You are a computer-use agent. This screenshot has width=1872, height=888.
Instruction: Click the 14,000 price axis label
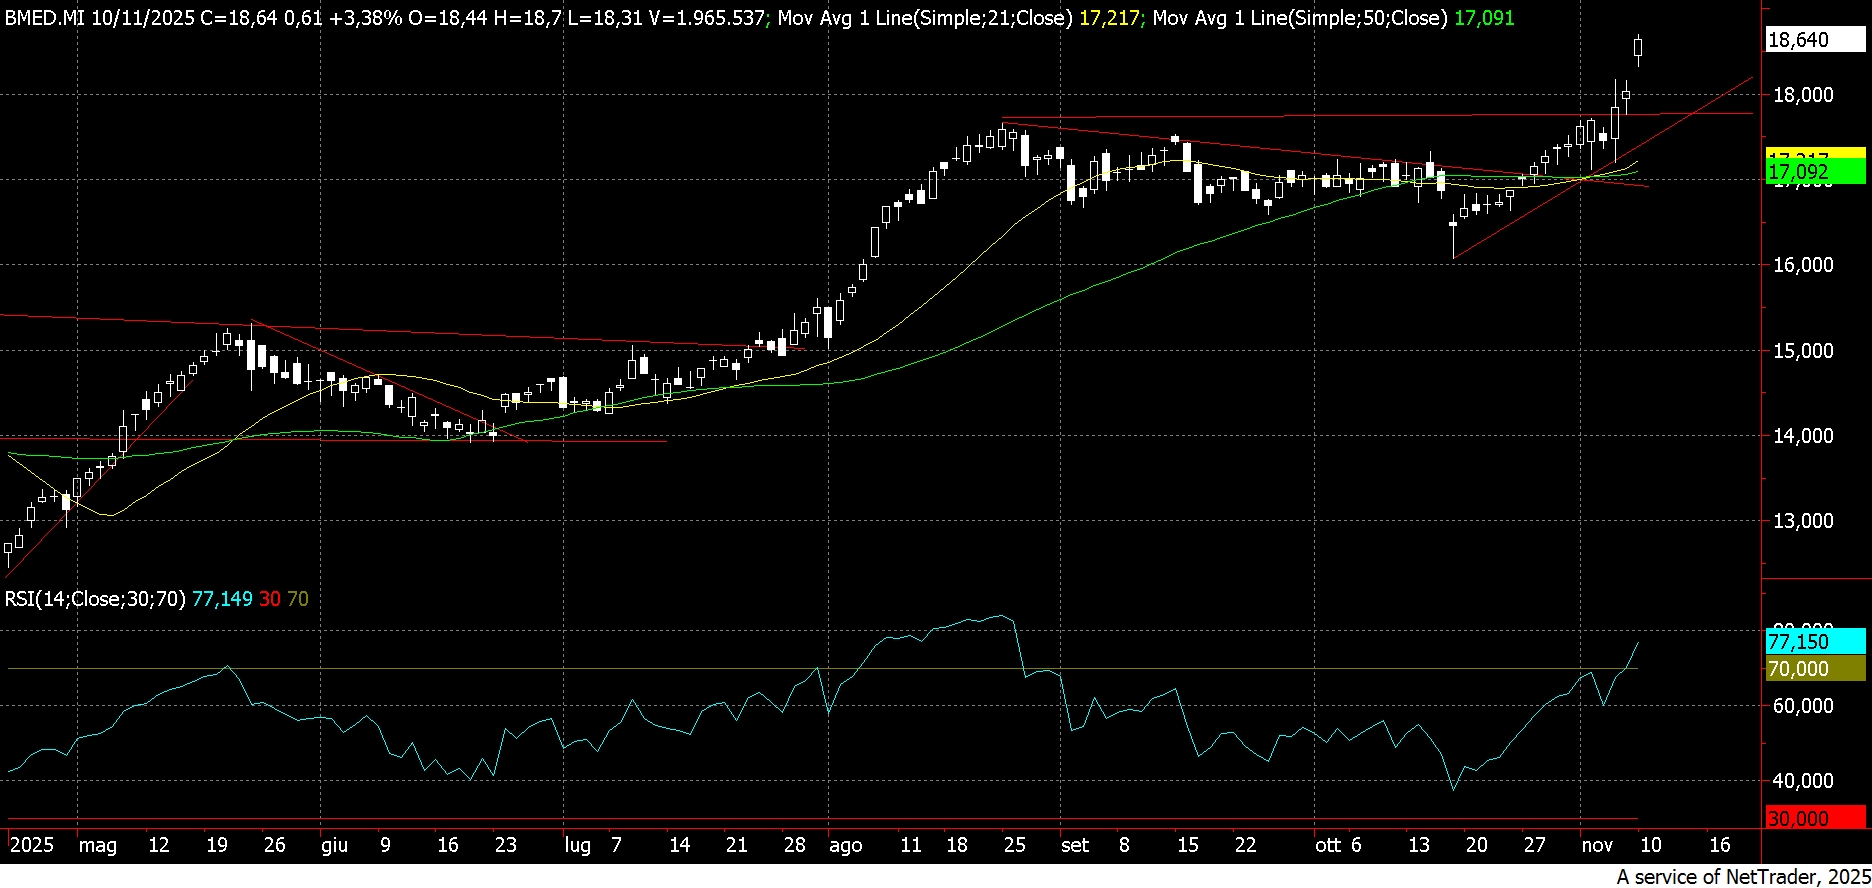(1802, 436)
